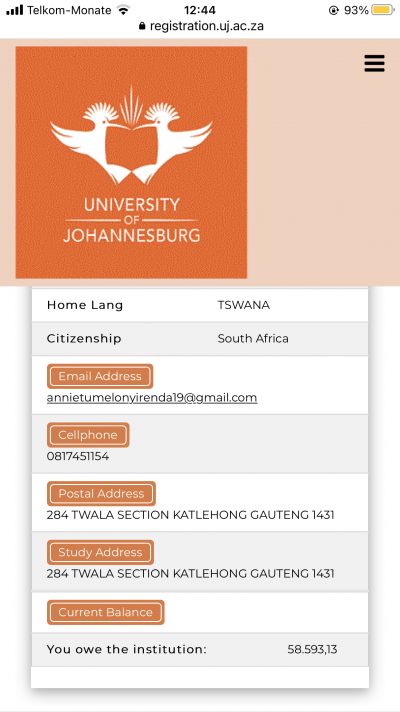This screenshot has width=400, height=712.
Task: Tap the cellular signal bars icon
Action: coord(15,10)
